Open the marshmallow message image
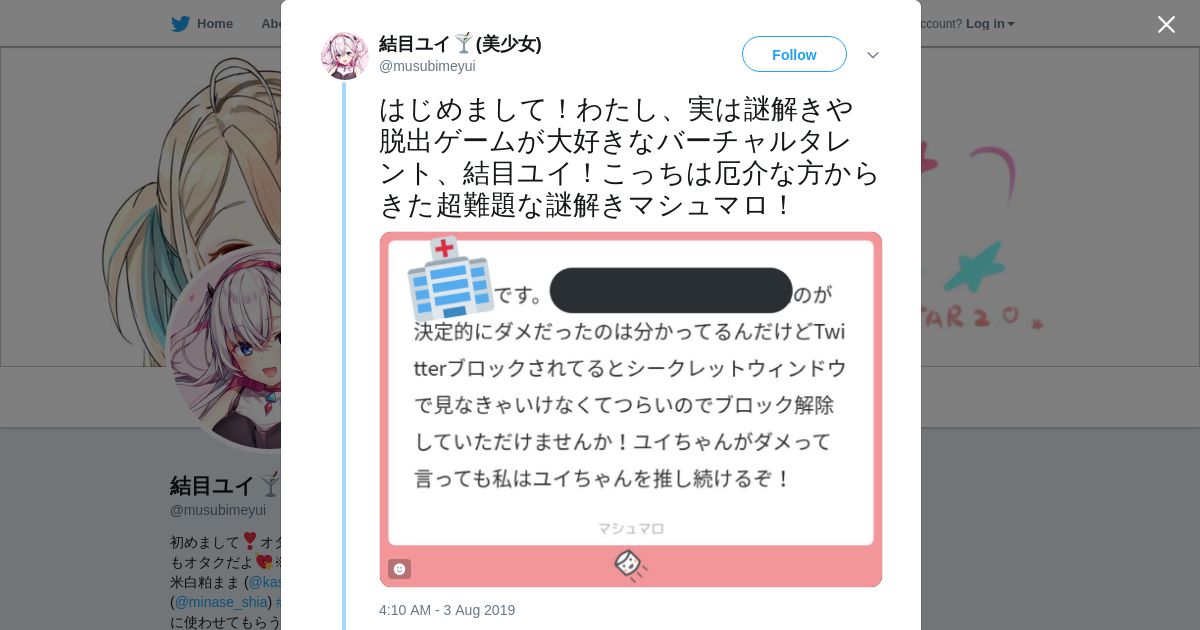 click(x=631, y=409)
